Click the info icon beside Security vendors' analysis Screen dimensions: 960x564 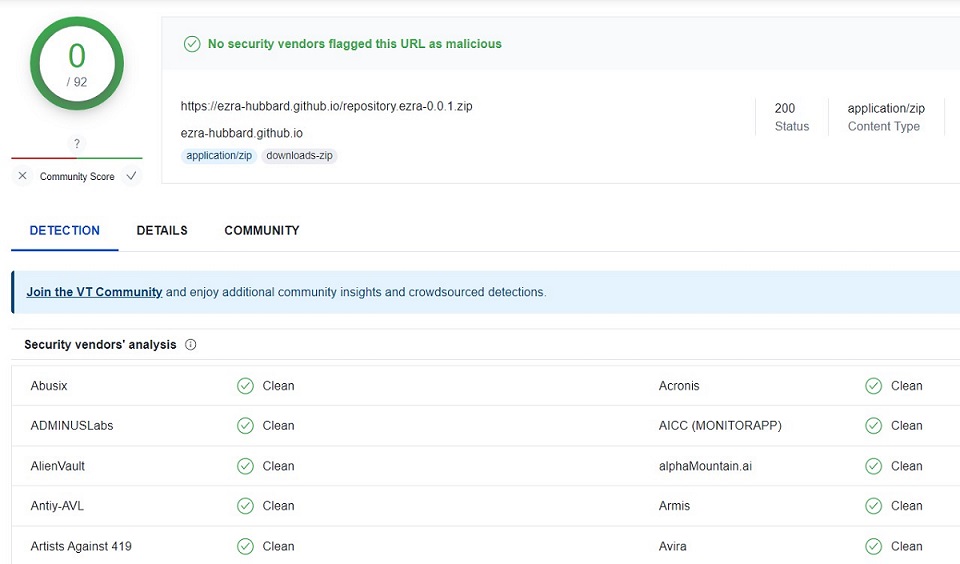(x=190, y=345)
